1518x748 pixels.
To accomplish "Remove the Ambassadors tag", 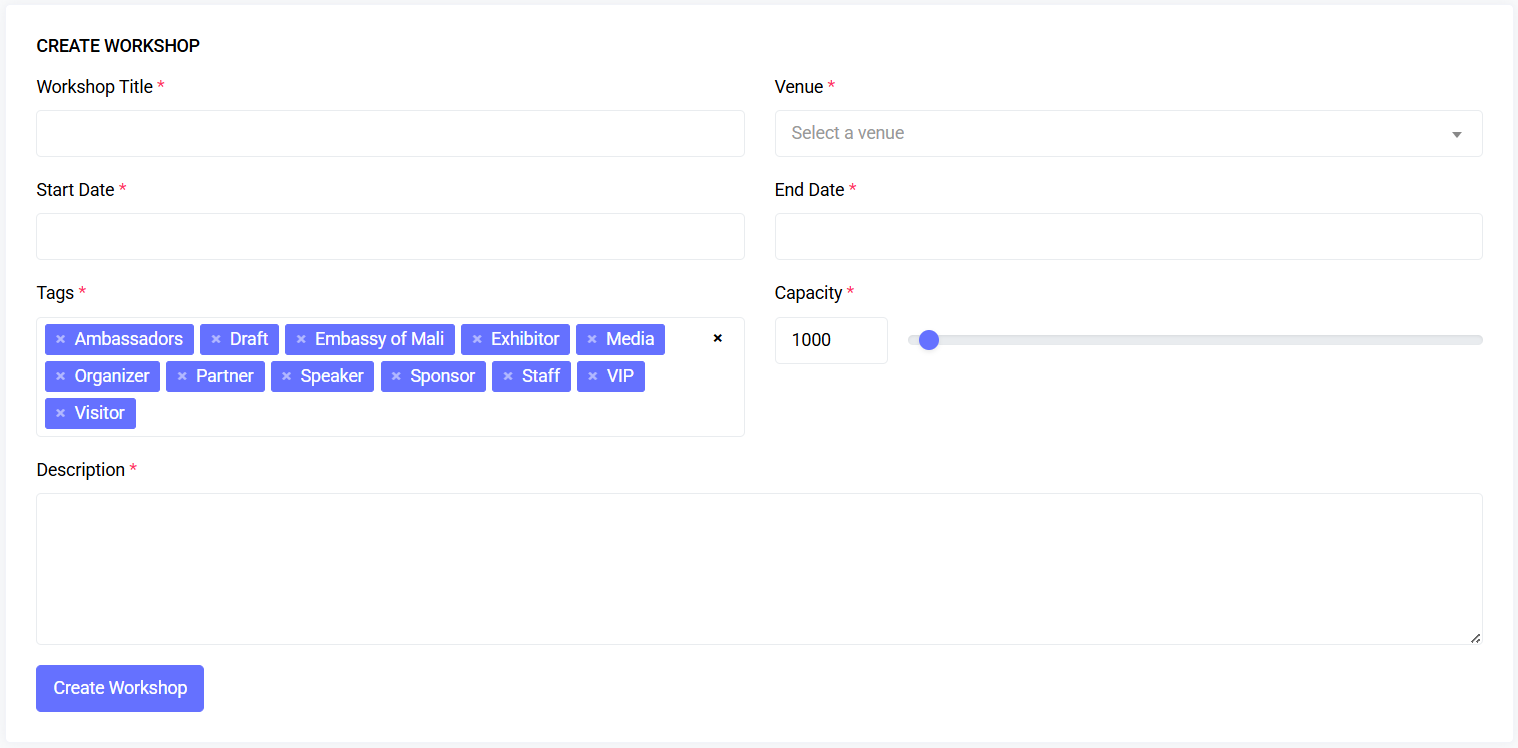I will (61, 339).
